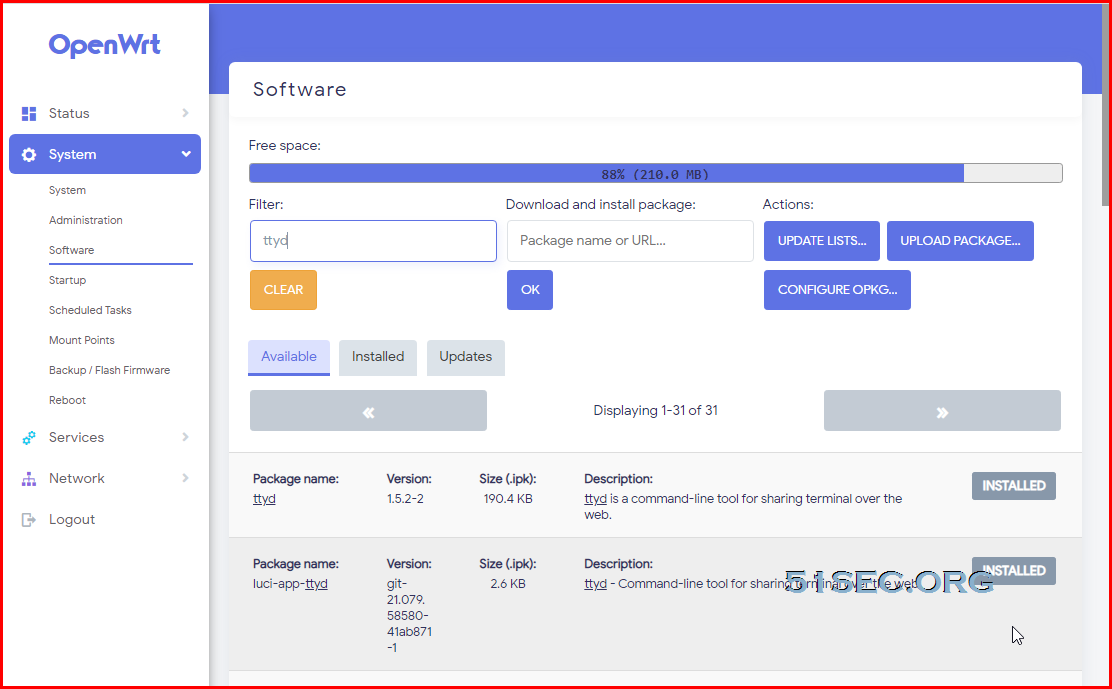Click the ttyd package name link
The width and height of the screenshot is (1112, 689).
click(264, 499)
